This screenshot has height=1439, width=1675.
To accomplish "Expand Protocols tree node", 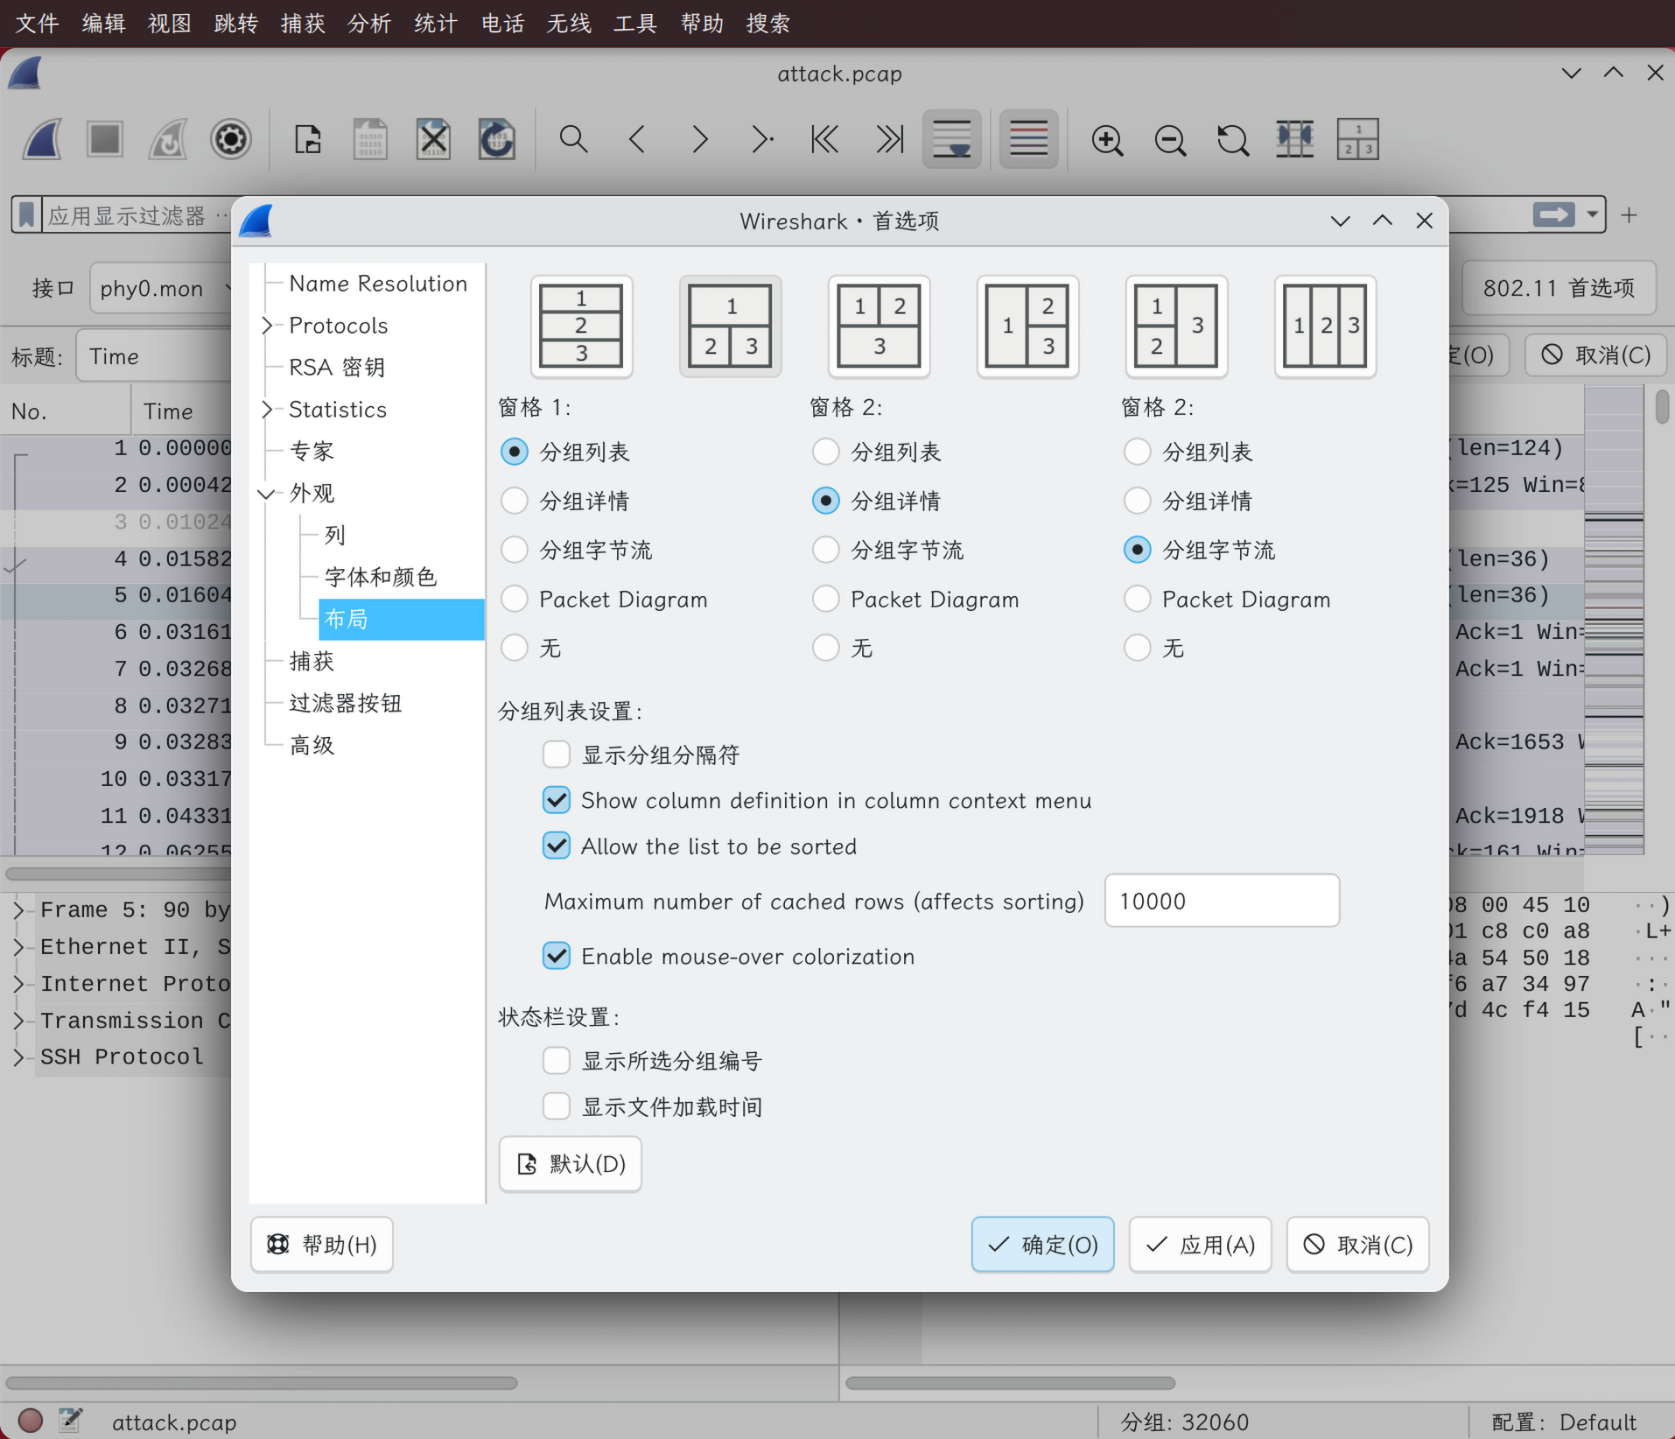I will click(267, 325).
